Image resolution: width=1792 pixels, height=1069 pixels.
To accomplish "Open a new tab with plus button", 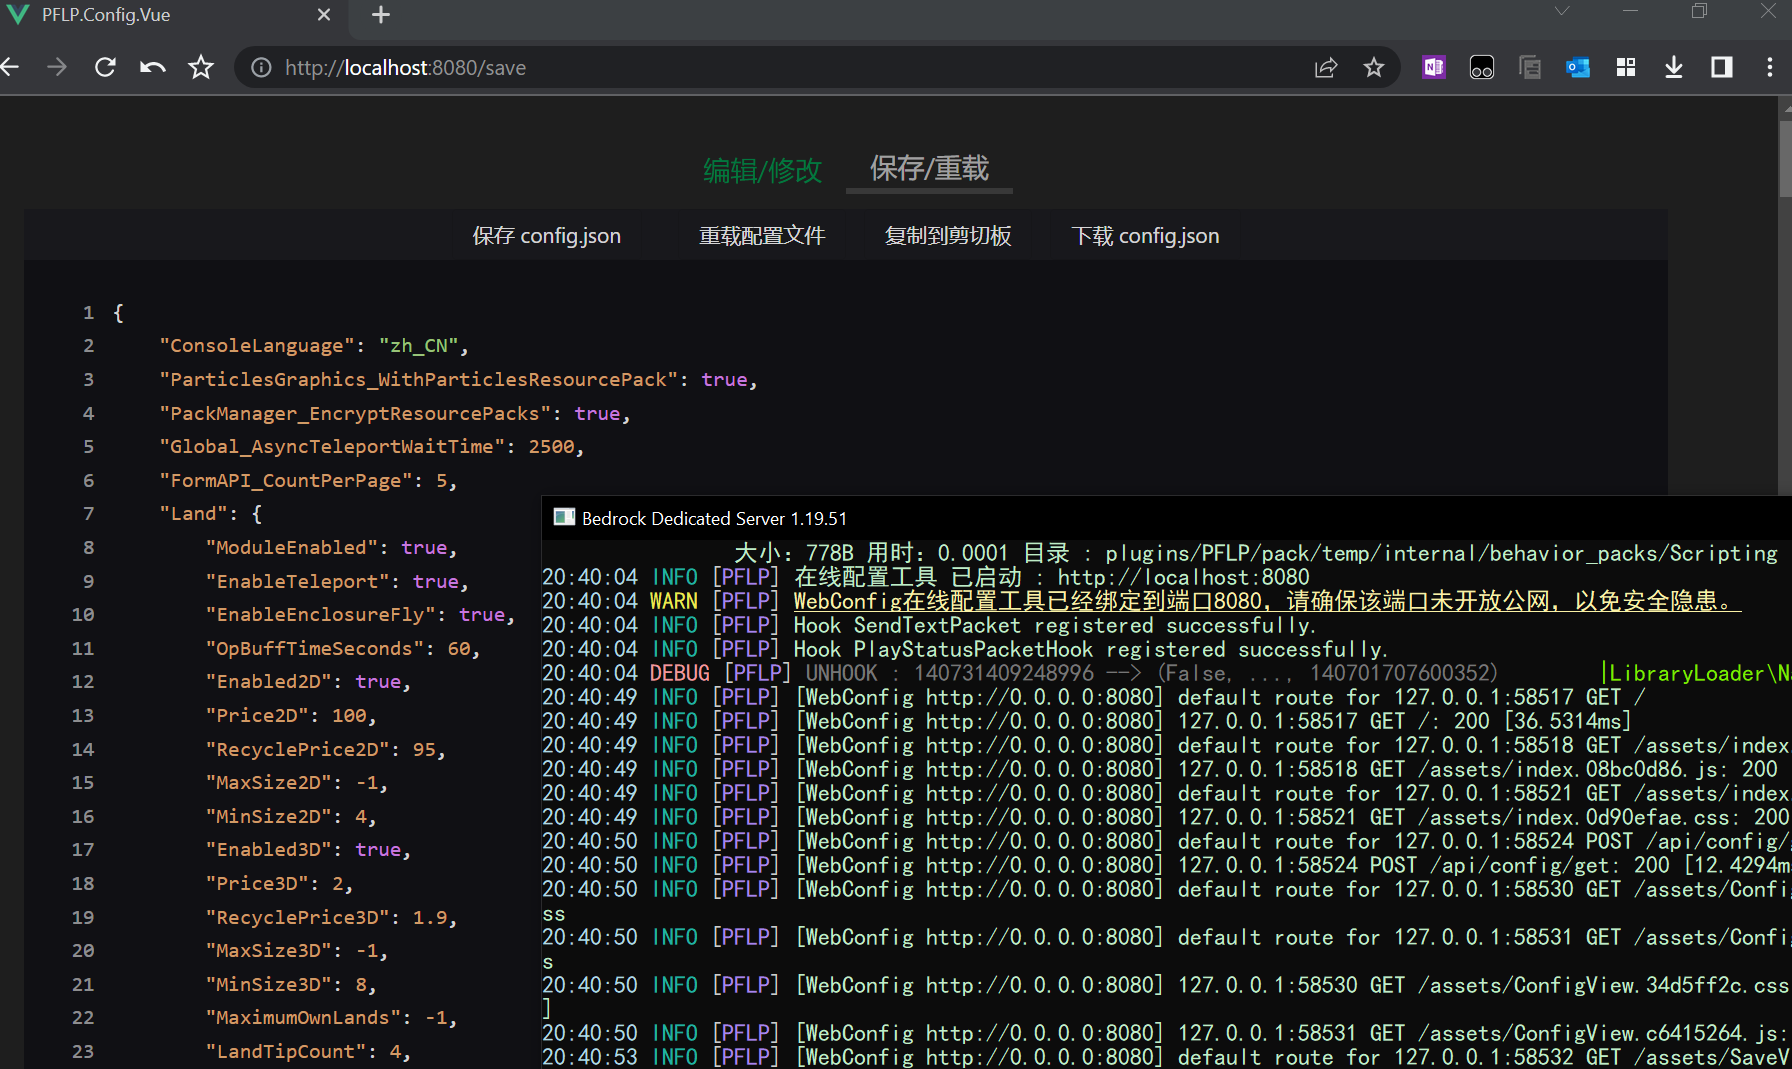I will 381,15.
